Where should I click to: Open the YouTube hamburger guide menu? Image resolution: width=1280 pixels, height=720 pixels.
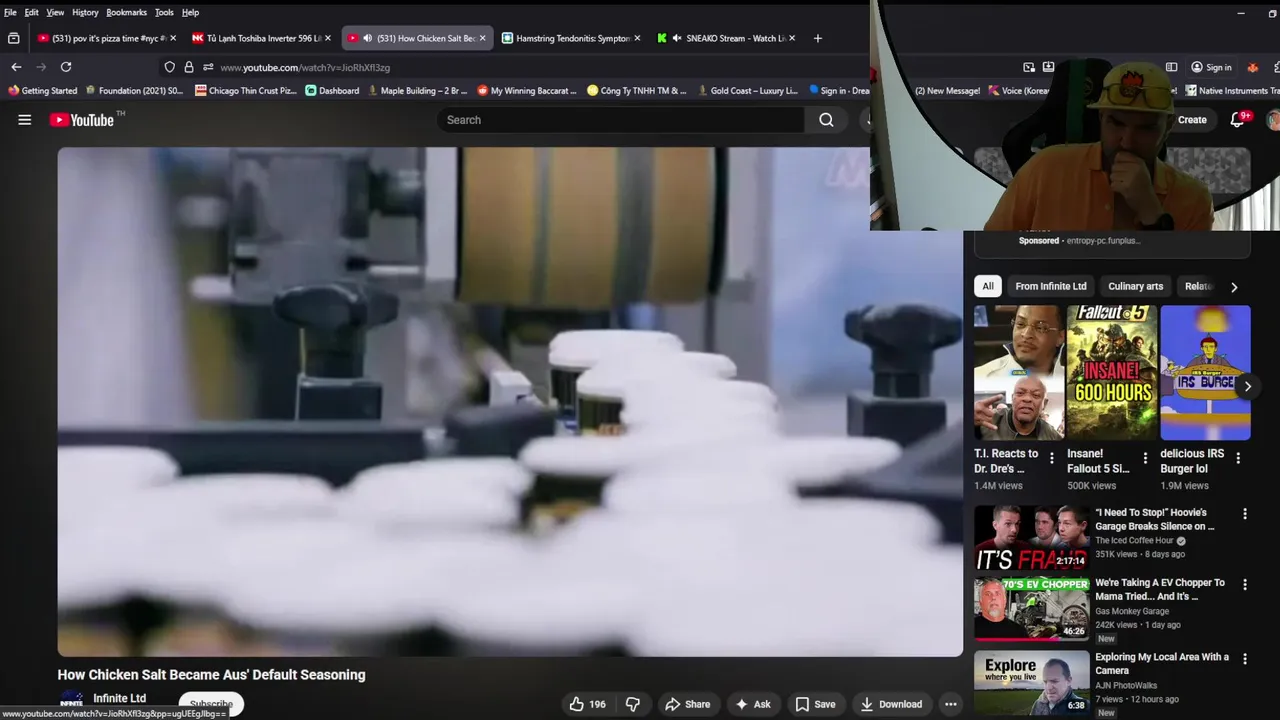click(25, 120)
